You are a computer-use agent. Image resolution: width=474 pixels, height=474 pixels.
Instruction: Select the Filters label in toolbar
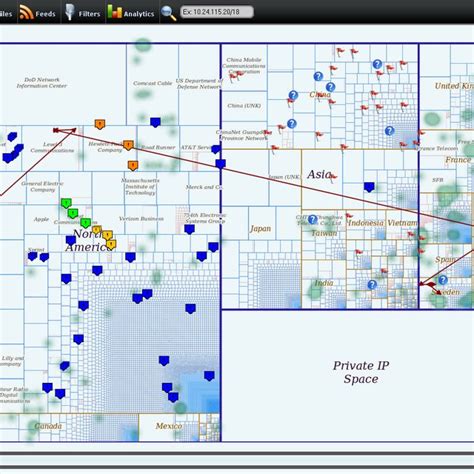[89, 14]
